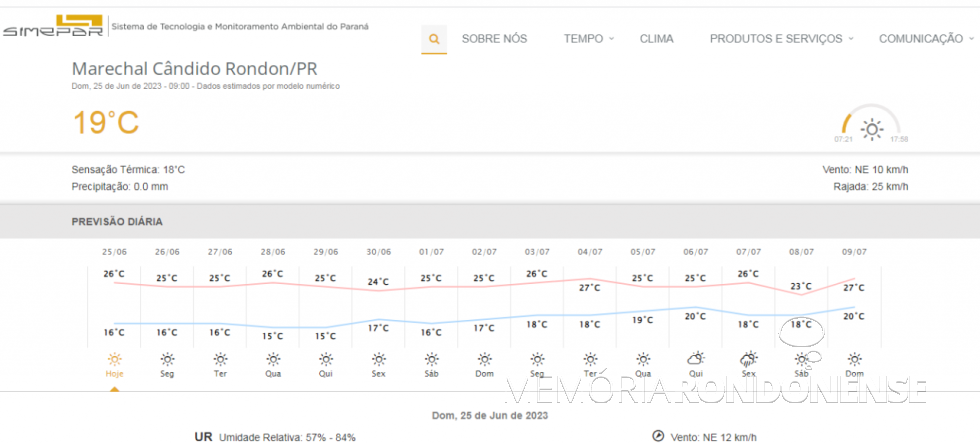This screenshot has height=444, width=980.
Task: Select the Saturday 08/07 weather icon
Action: 802,359
